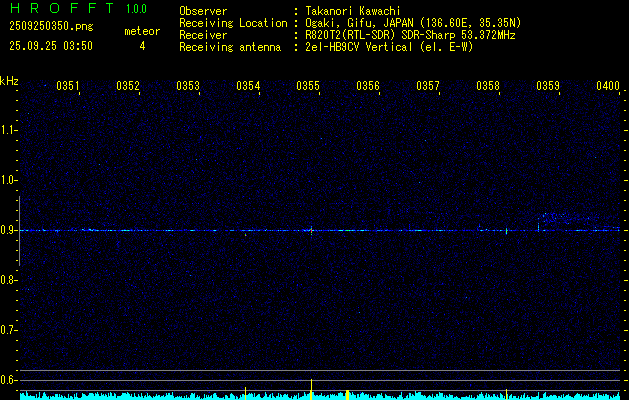Click the date stamp 25.09.25 03:50
The image size is (629, 400).
click(51, 46)
